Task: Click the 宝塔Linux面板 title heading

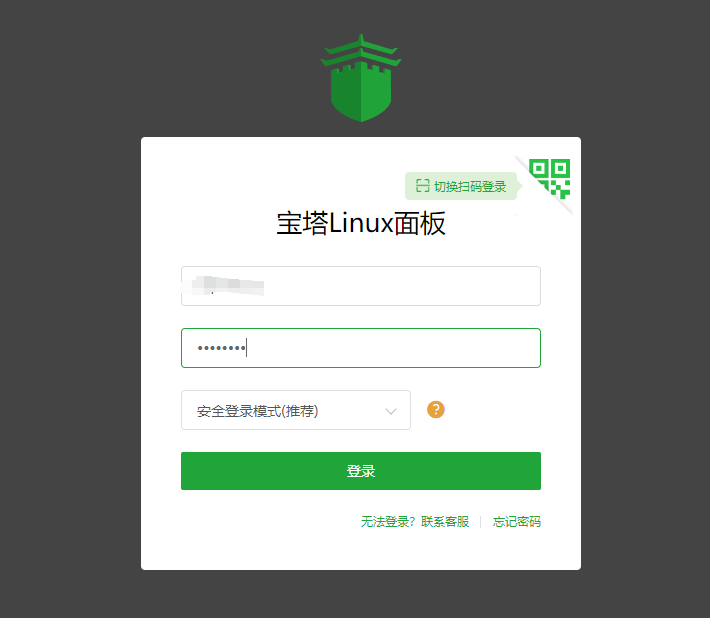Action: pyautogui.click(x=361, y=223)
